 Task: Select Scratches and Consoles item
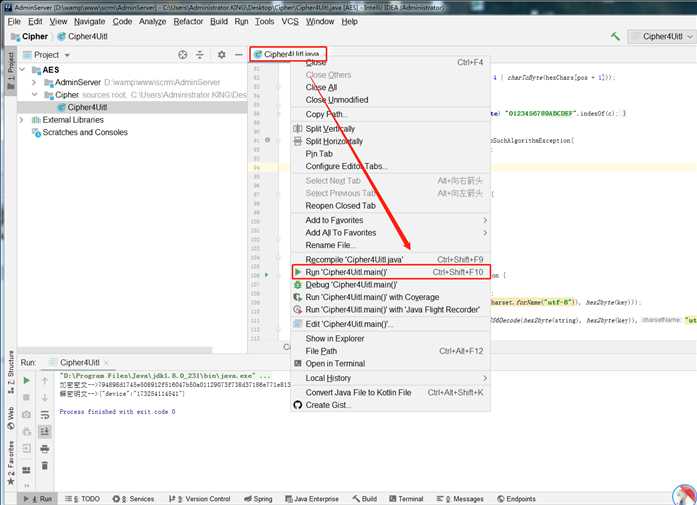pos(80,132)
